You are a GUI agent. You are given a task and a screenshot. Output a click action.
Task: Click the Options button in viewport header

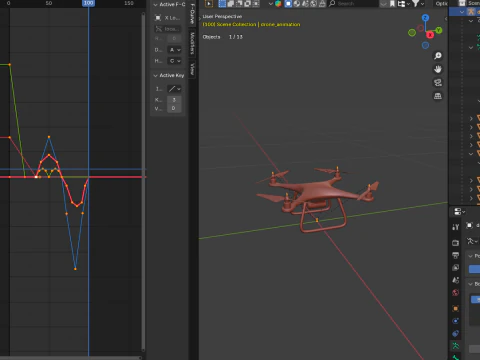tap(441, 4)
